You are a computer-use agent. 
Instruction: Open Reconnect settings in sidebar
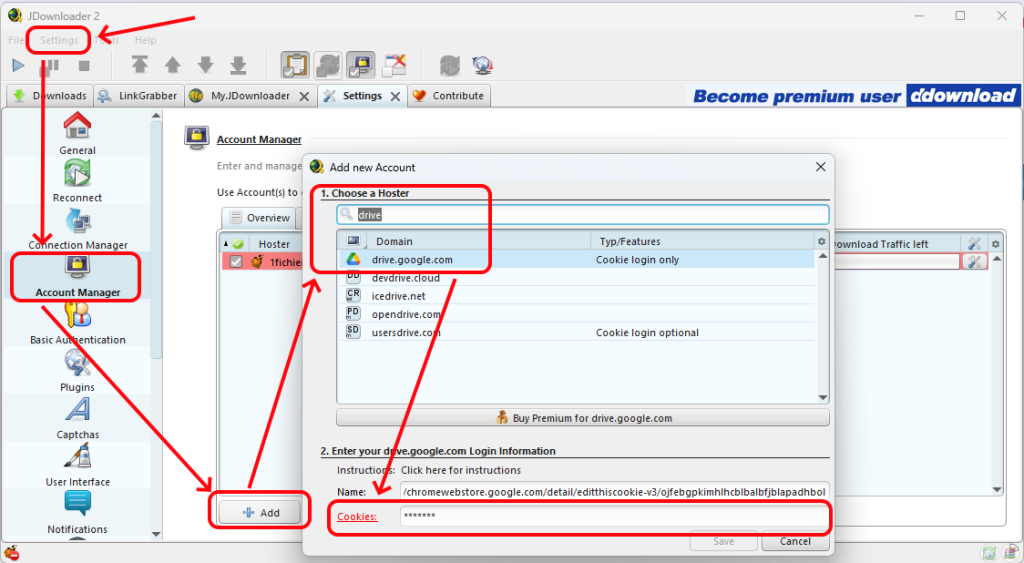pyautogui.click(x=77, y=181)
